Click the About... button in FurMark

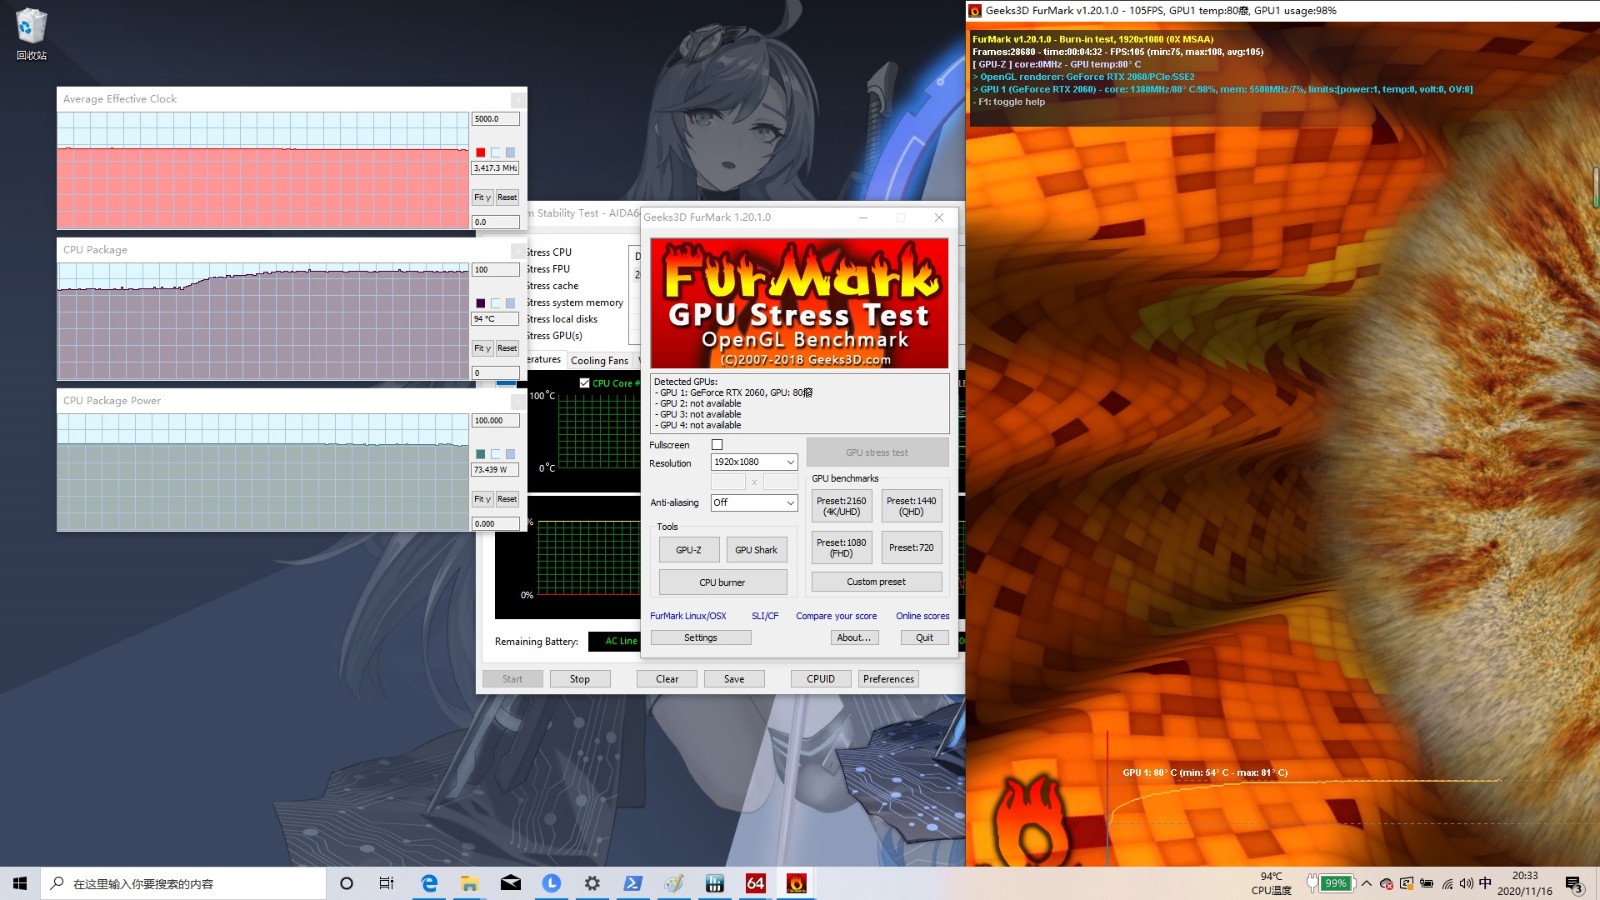pyautogui.click(x=854, y=638)
